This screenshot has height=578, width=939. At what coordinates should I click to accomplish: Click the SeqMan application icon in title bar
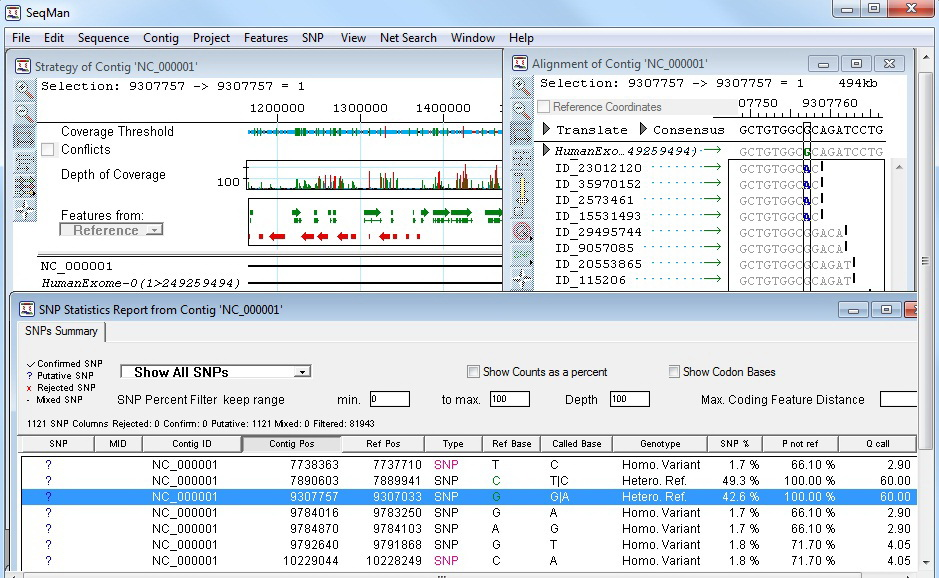tap(13, 12)
